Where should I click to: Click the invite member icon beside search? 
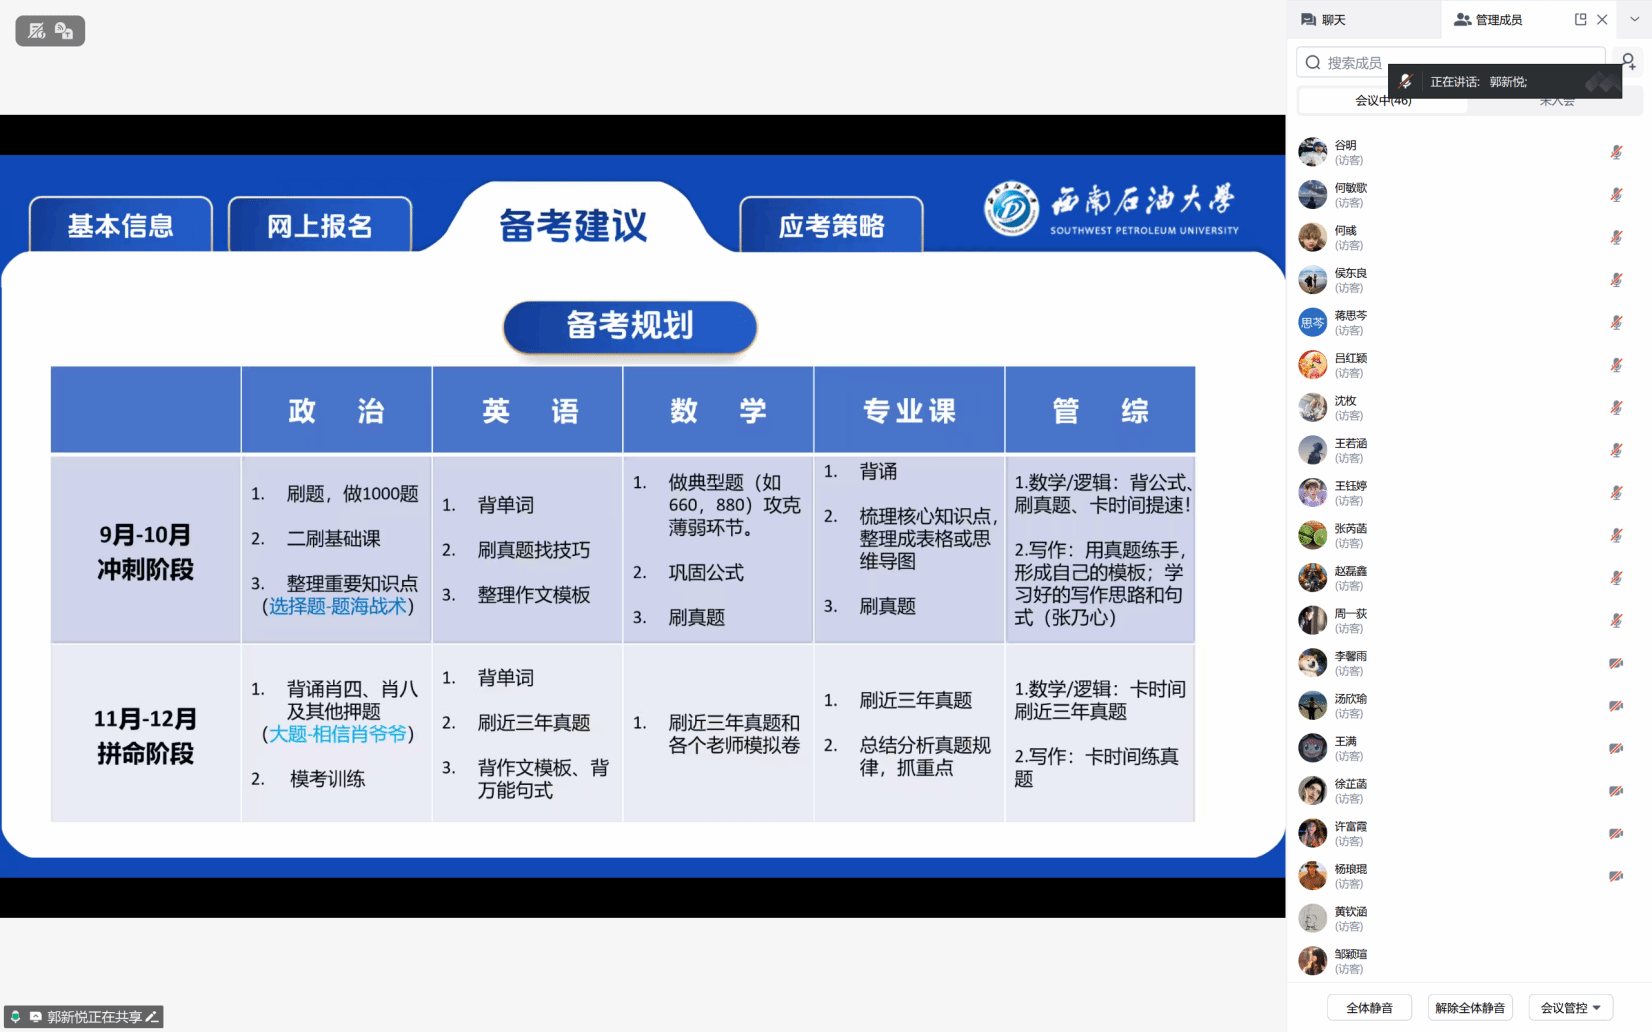click(1629, 62)
